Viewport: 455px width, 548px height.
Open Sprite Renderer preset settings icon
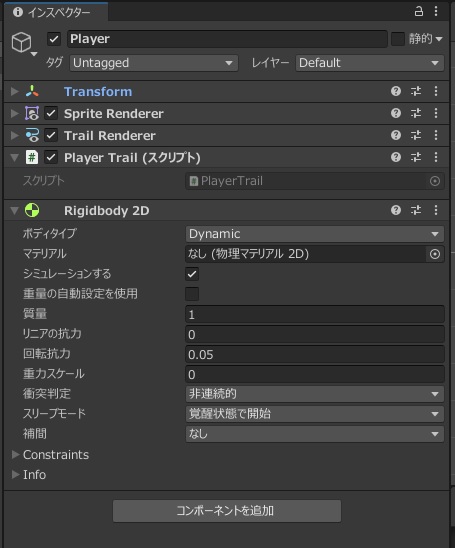[x=416, y=113]
